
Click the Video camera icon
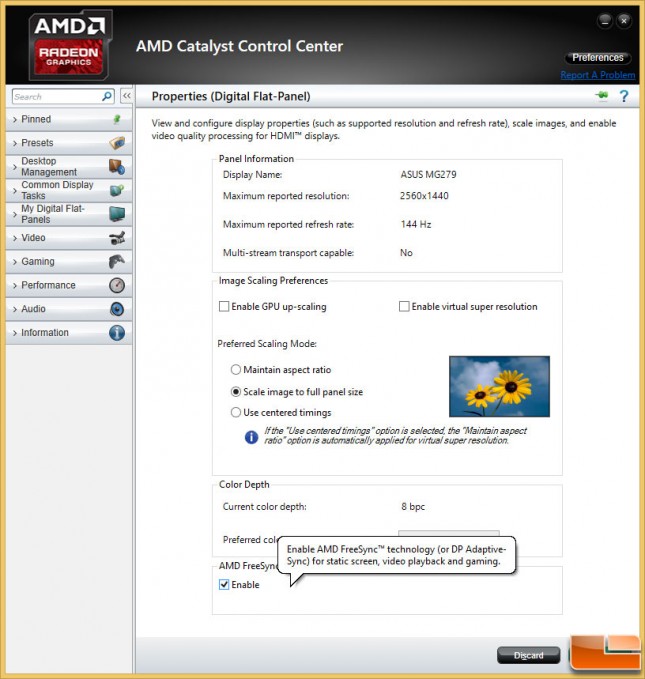coord(117,238)
